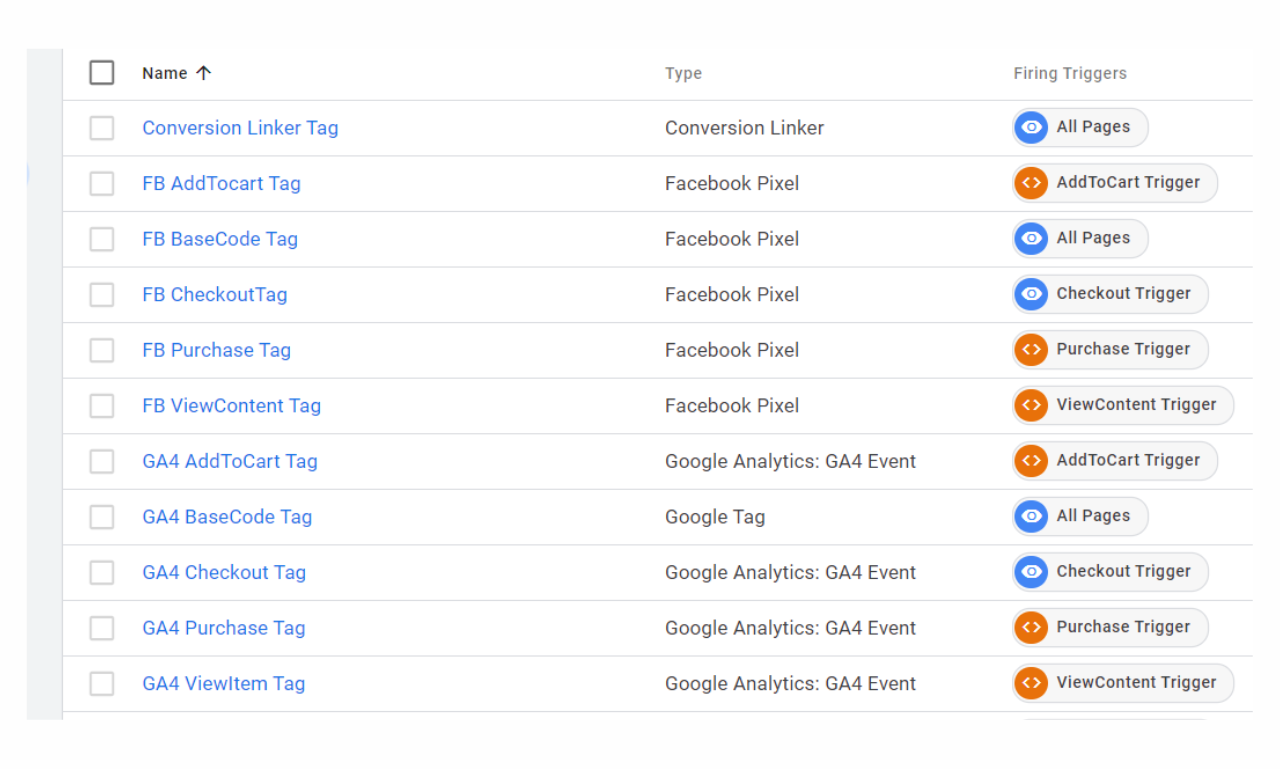Open the GA4 ViewItem Tag configuration
The width and height of the screenshot is (1280, 769).
[224, 684]
